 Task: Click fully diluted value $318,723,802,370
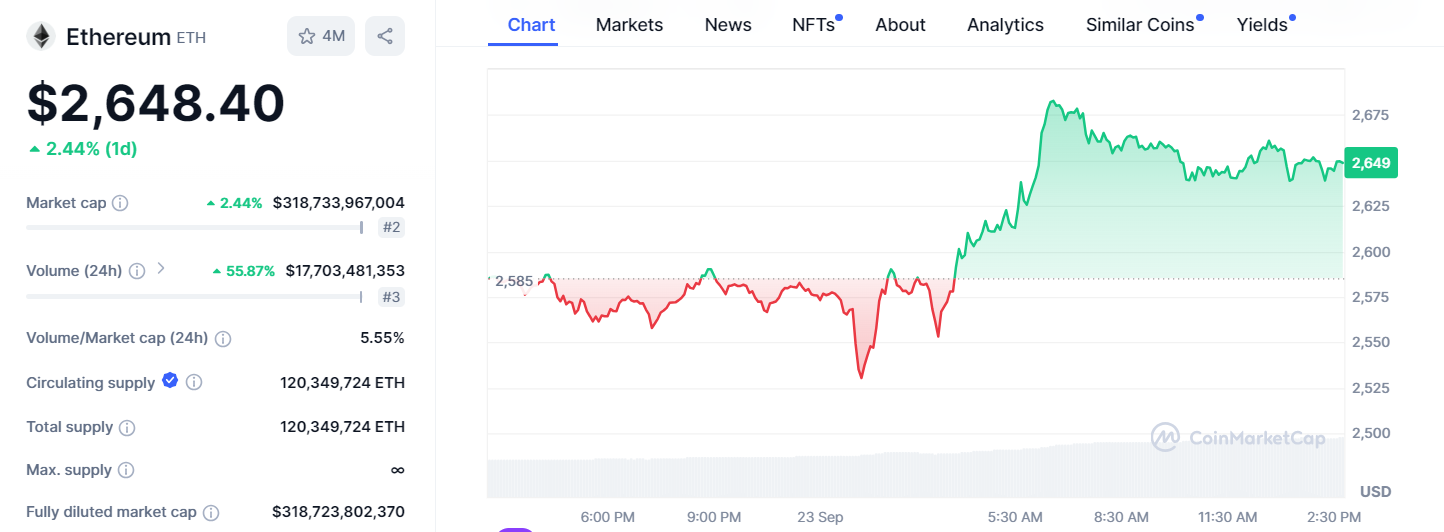[x=339, y=512]
